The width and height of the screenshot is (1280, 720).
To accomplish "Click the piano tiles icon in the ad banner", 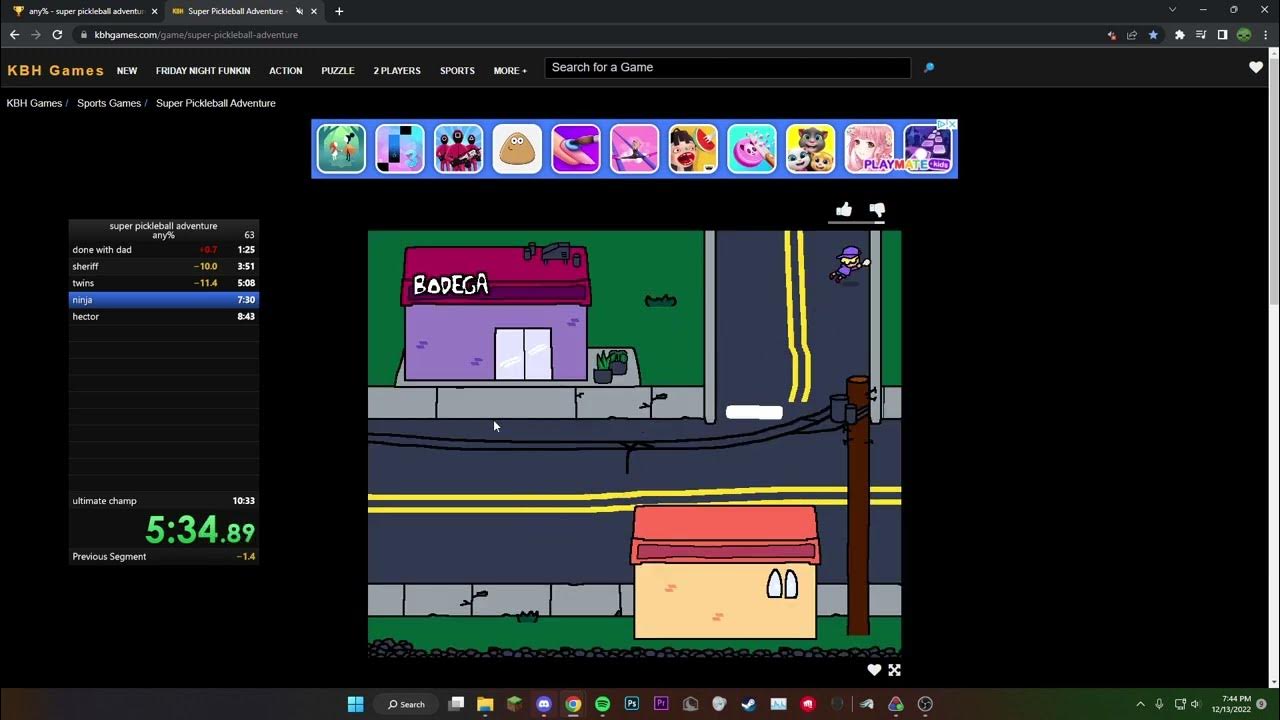I will click(x=400, y=149).
